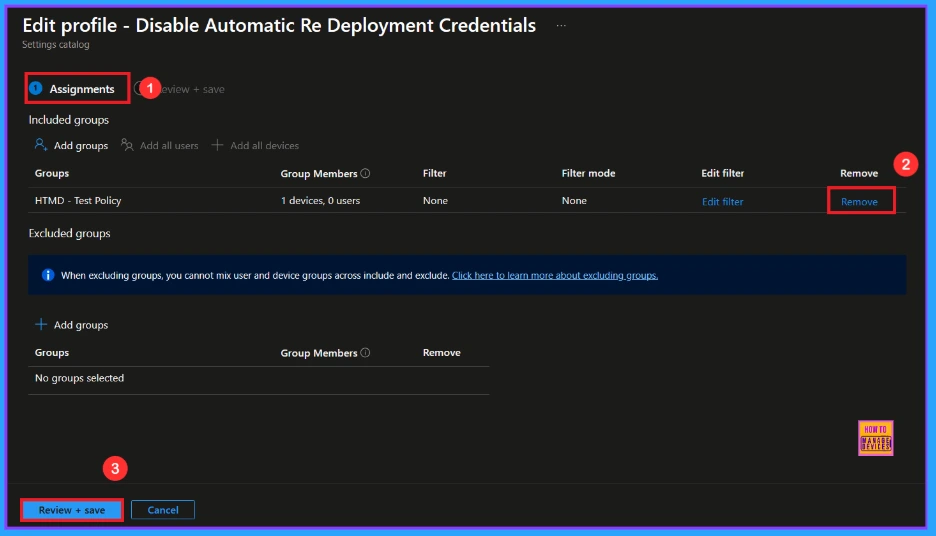
Task: Click the How To Manage Devices logo
Action: pyautogui.click(x=875, y=438)
